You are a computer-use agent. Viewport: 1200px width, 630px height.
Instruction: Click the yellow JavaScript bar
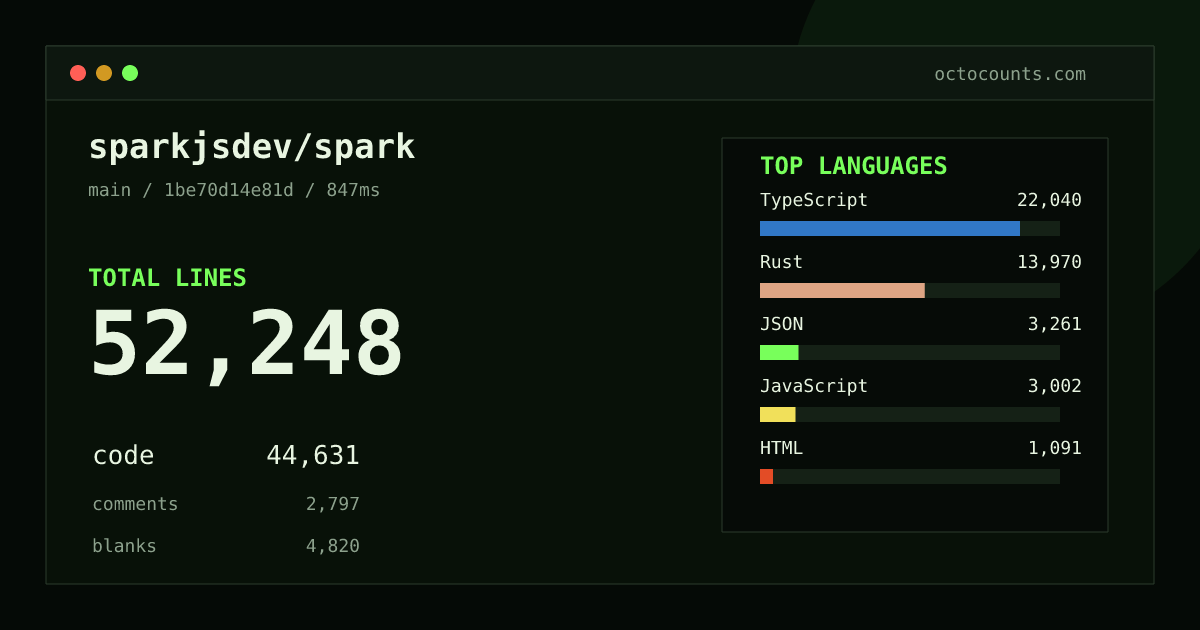click(778, 414)
